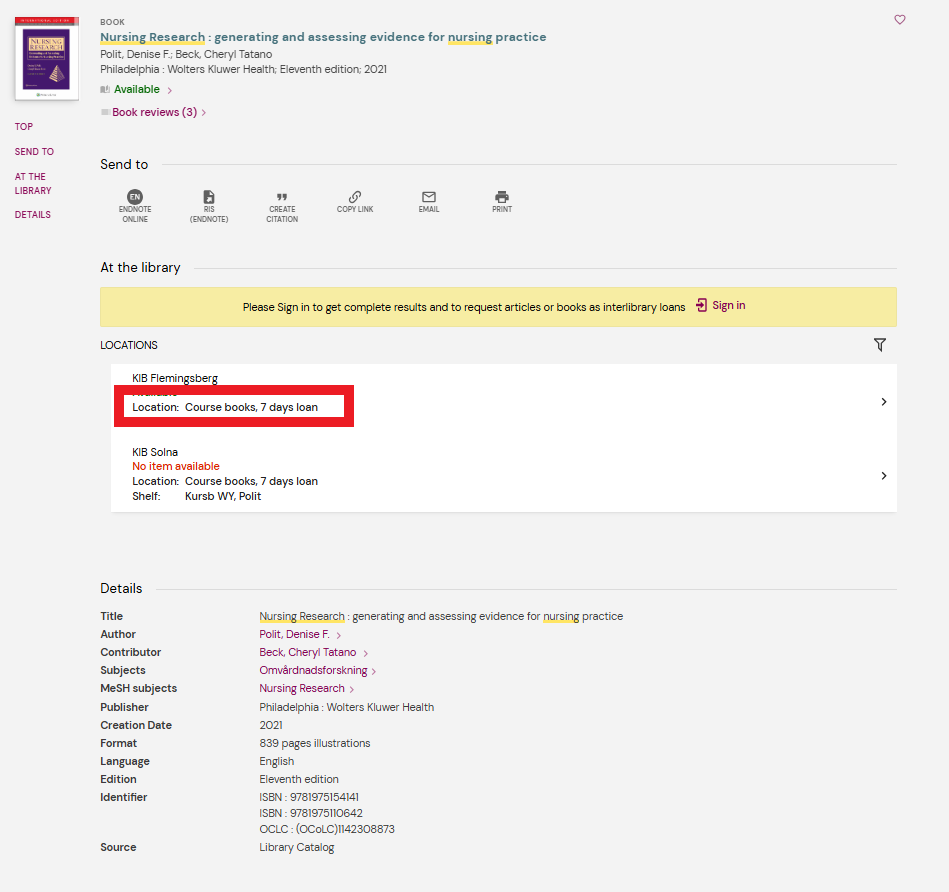949x892 pixels.
Task: Browse subject Omvårdnadsforskning
Action: click(313, 671)
